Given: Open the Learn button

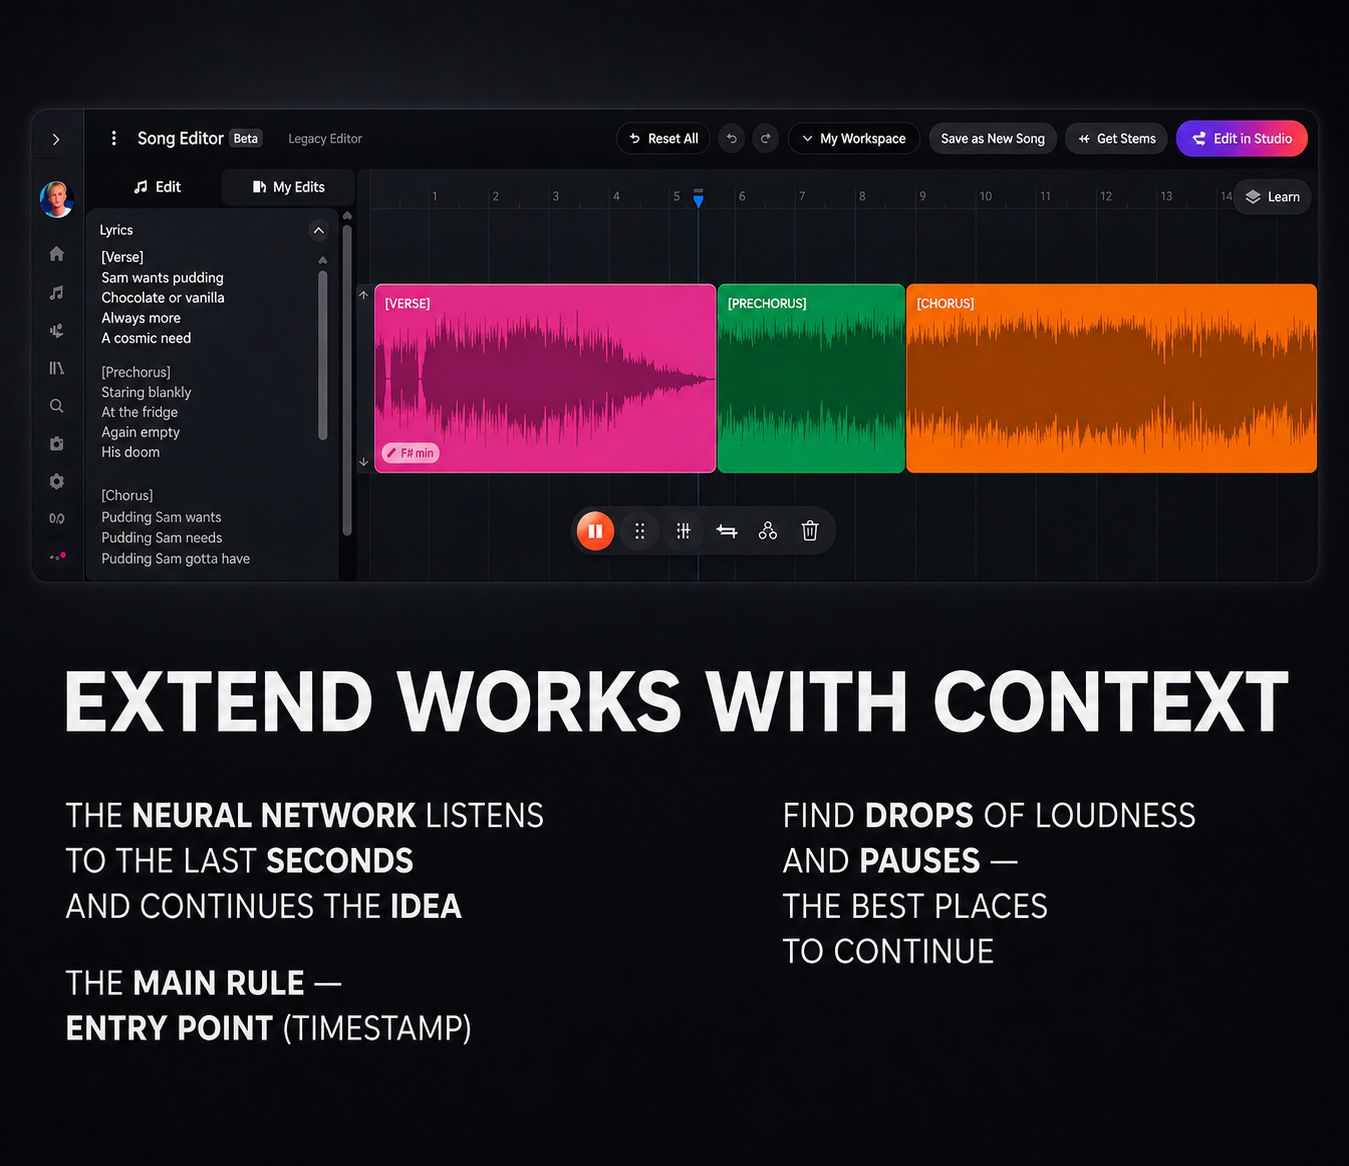Looking at the screenshot, I should click(1272, 197).
